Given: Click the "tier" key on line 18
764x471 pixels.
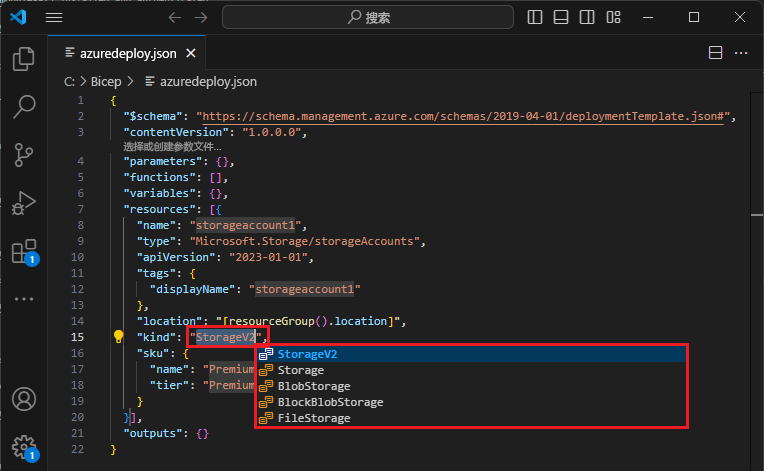Looking at the screenshot, I should [169, 385].
